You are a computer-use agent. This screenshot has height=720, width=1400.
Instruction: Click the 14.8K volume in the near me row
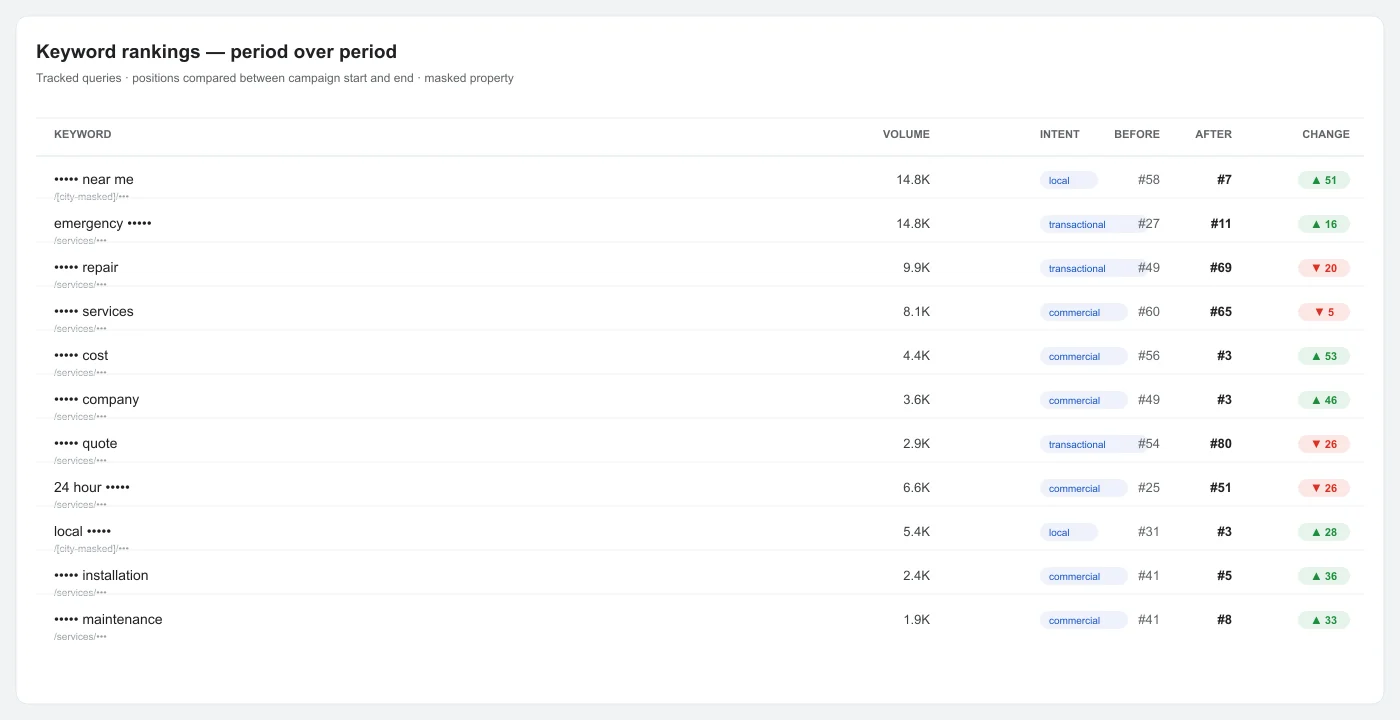point(913,180)
